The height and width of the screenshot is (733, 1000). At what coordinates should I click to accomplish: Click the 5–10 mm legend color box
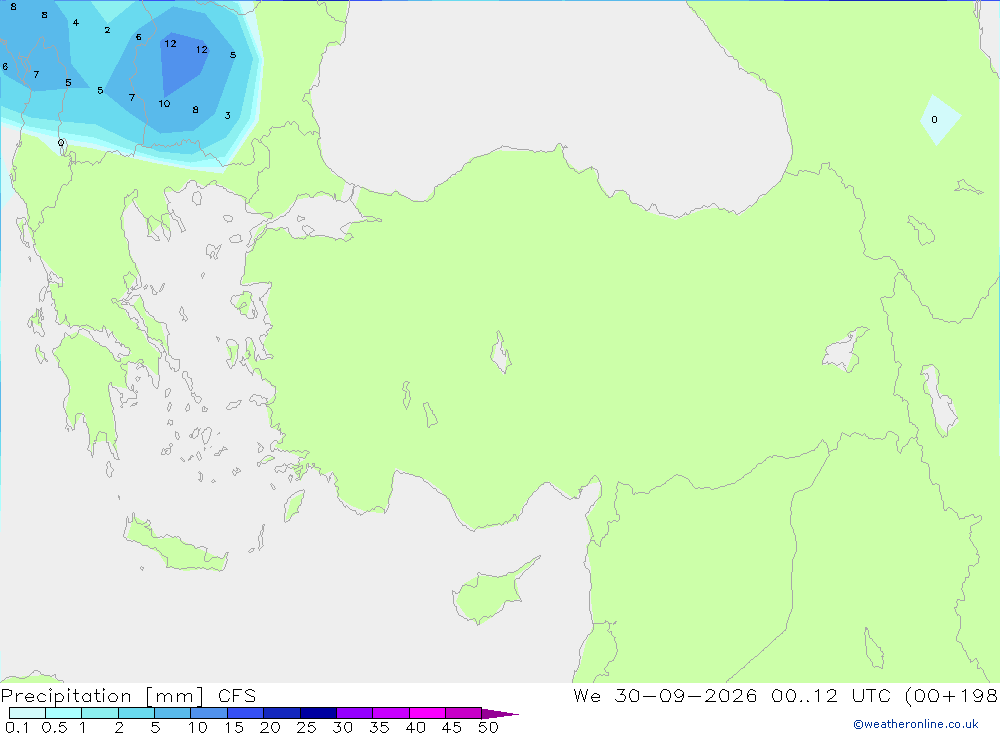[173, 713]
